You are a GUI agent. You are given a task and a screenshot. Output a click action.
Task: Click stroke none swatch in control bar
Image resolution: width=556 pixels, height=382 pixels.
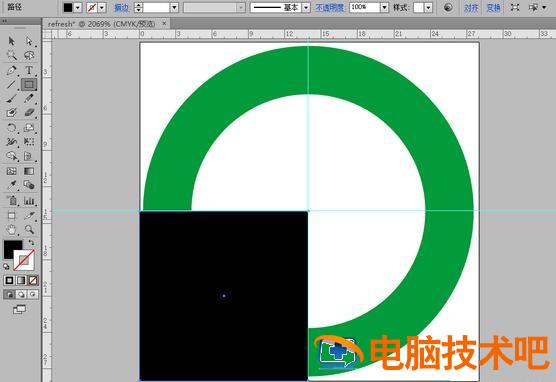[x=92, y=7]
